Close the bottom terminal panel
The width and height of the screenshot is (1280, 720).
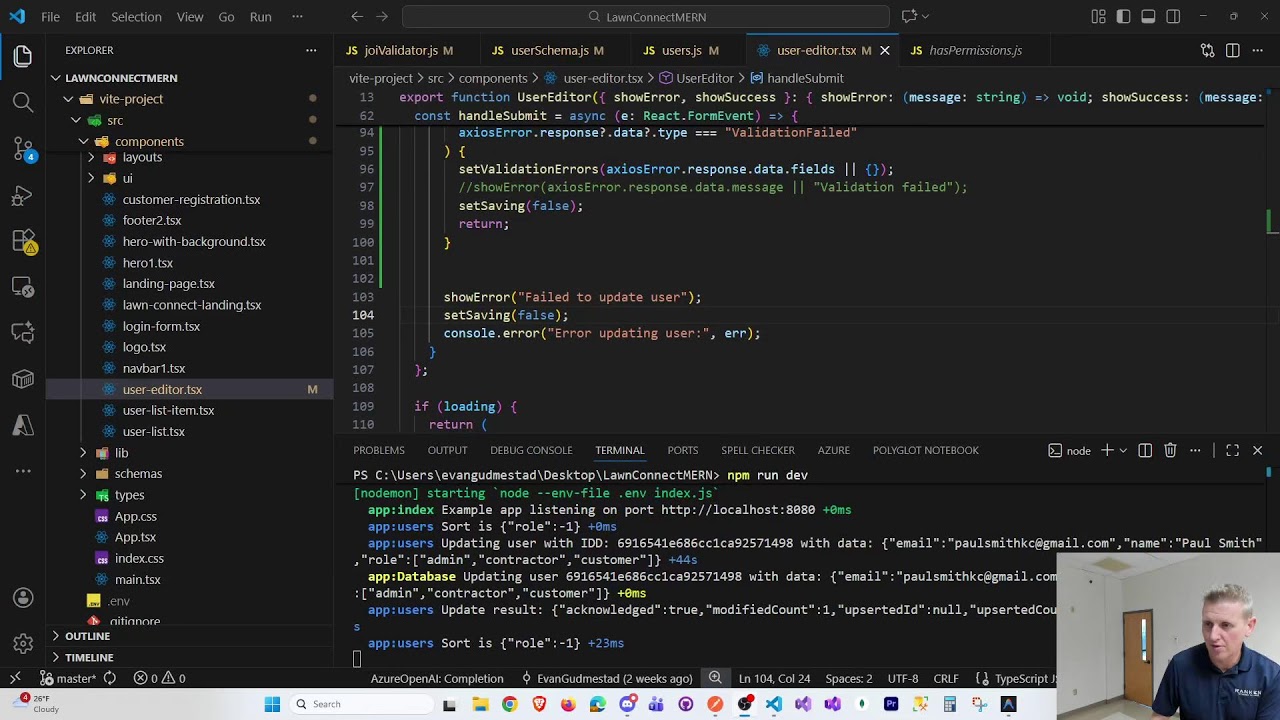[1257, 451]
